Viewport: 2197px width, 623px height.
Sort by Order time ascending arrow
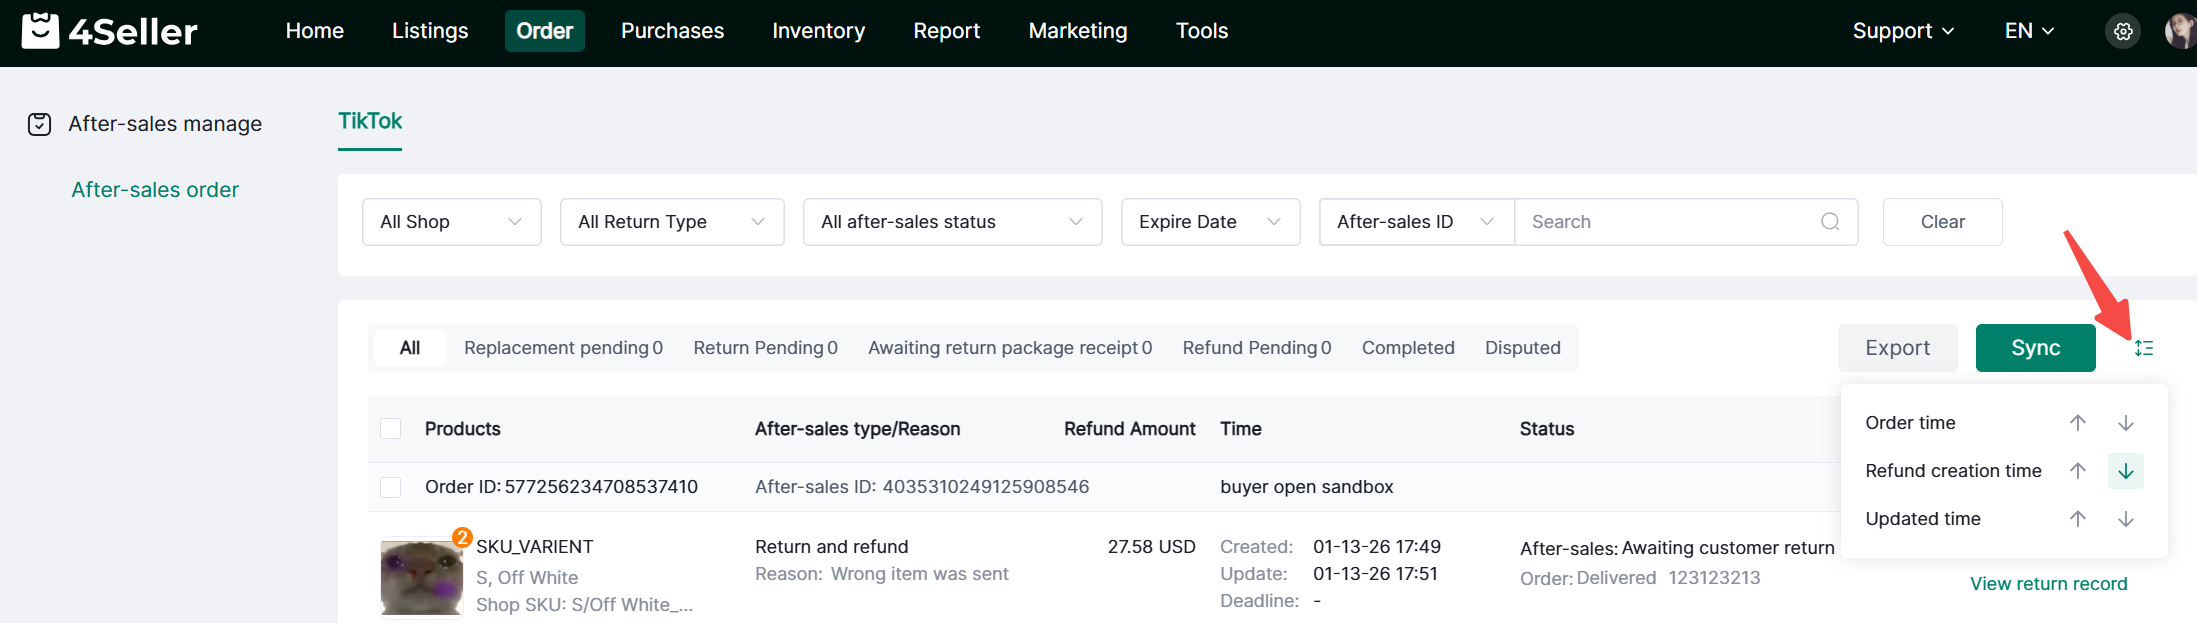tap(2077, 423)
